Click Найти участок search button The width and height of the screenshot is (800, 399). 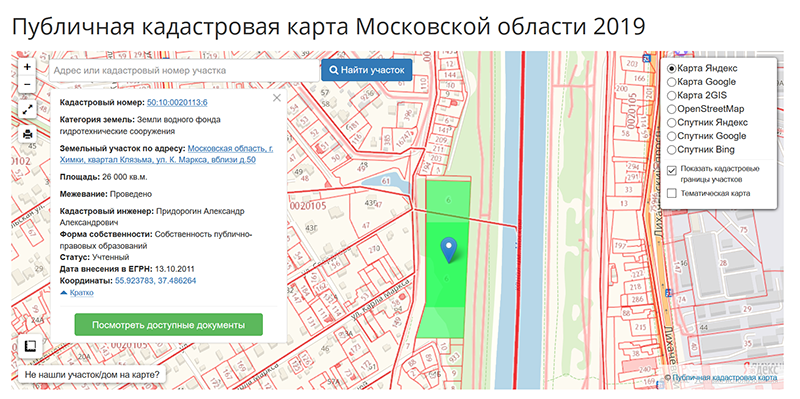click(x=366, y=70)
